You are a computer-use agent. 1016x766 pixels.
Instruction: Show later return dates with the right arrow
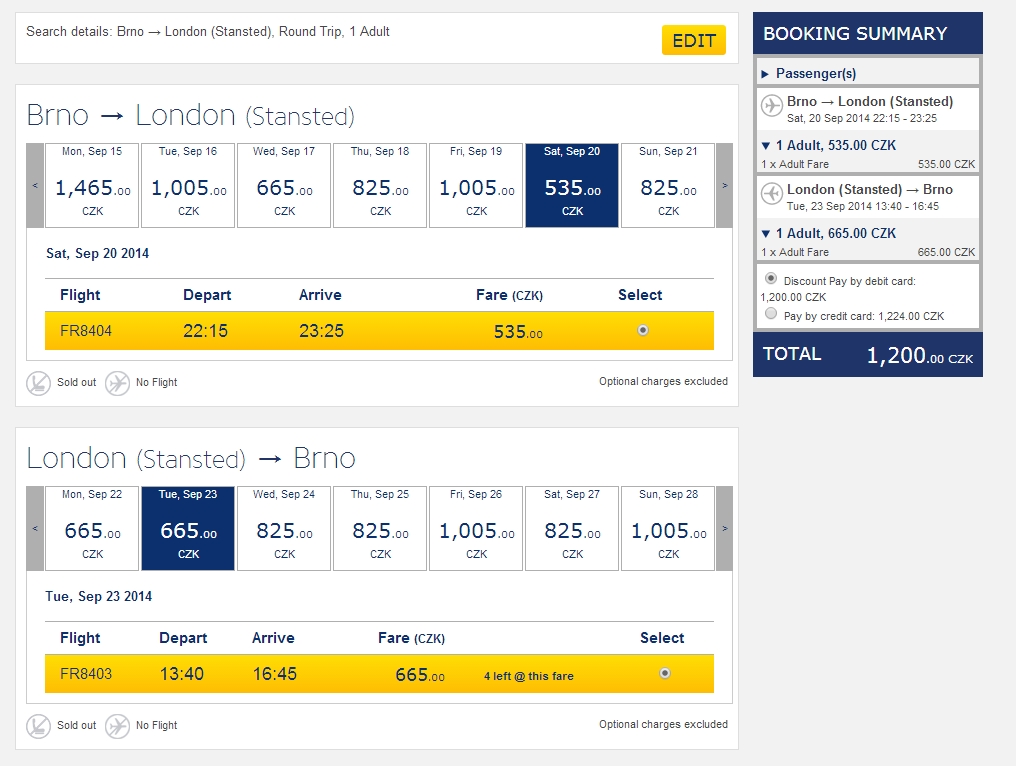pyautogui.click(x=724, y=528)
